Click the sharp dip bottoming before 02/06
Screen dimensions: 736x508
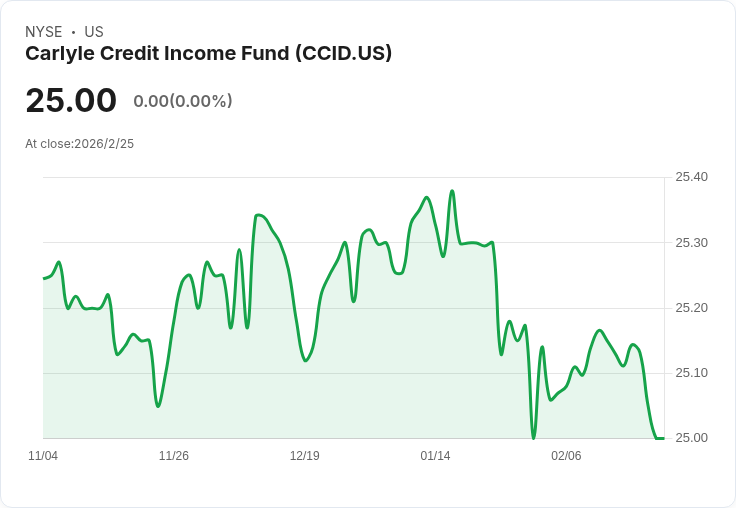(x=533, y=437)
